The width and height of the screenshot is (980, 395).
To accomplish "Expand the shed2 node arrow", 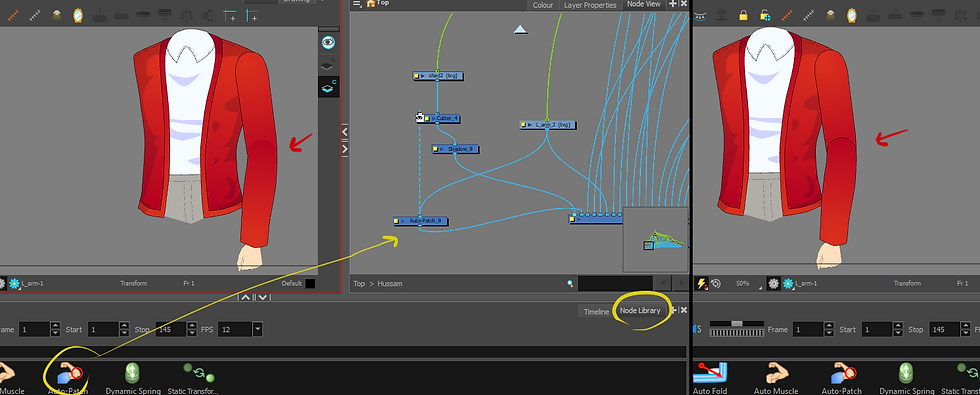I will (422, 76).
